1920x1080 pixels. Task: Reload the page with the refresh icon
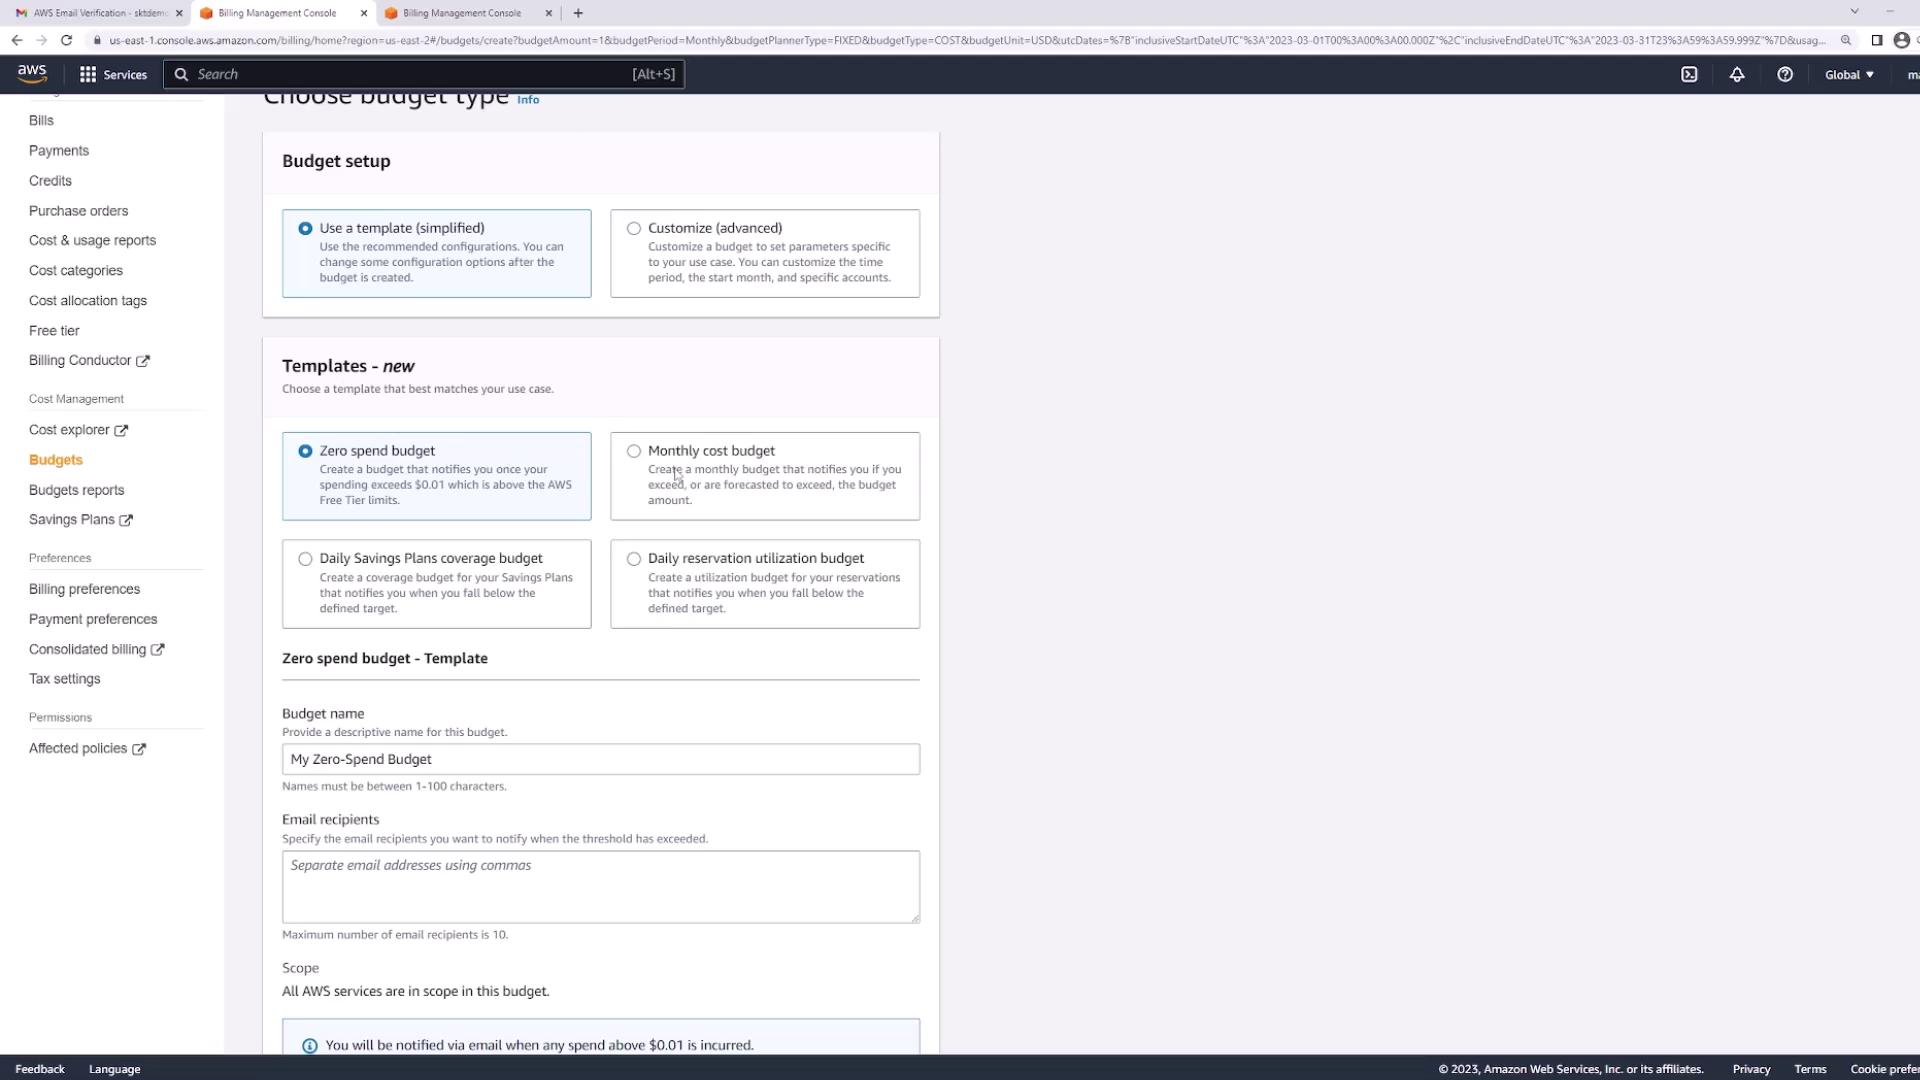[x=66, y=40]
